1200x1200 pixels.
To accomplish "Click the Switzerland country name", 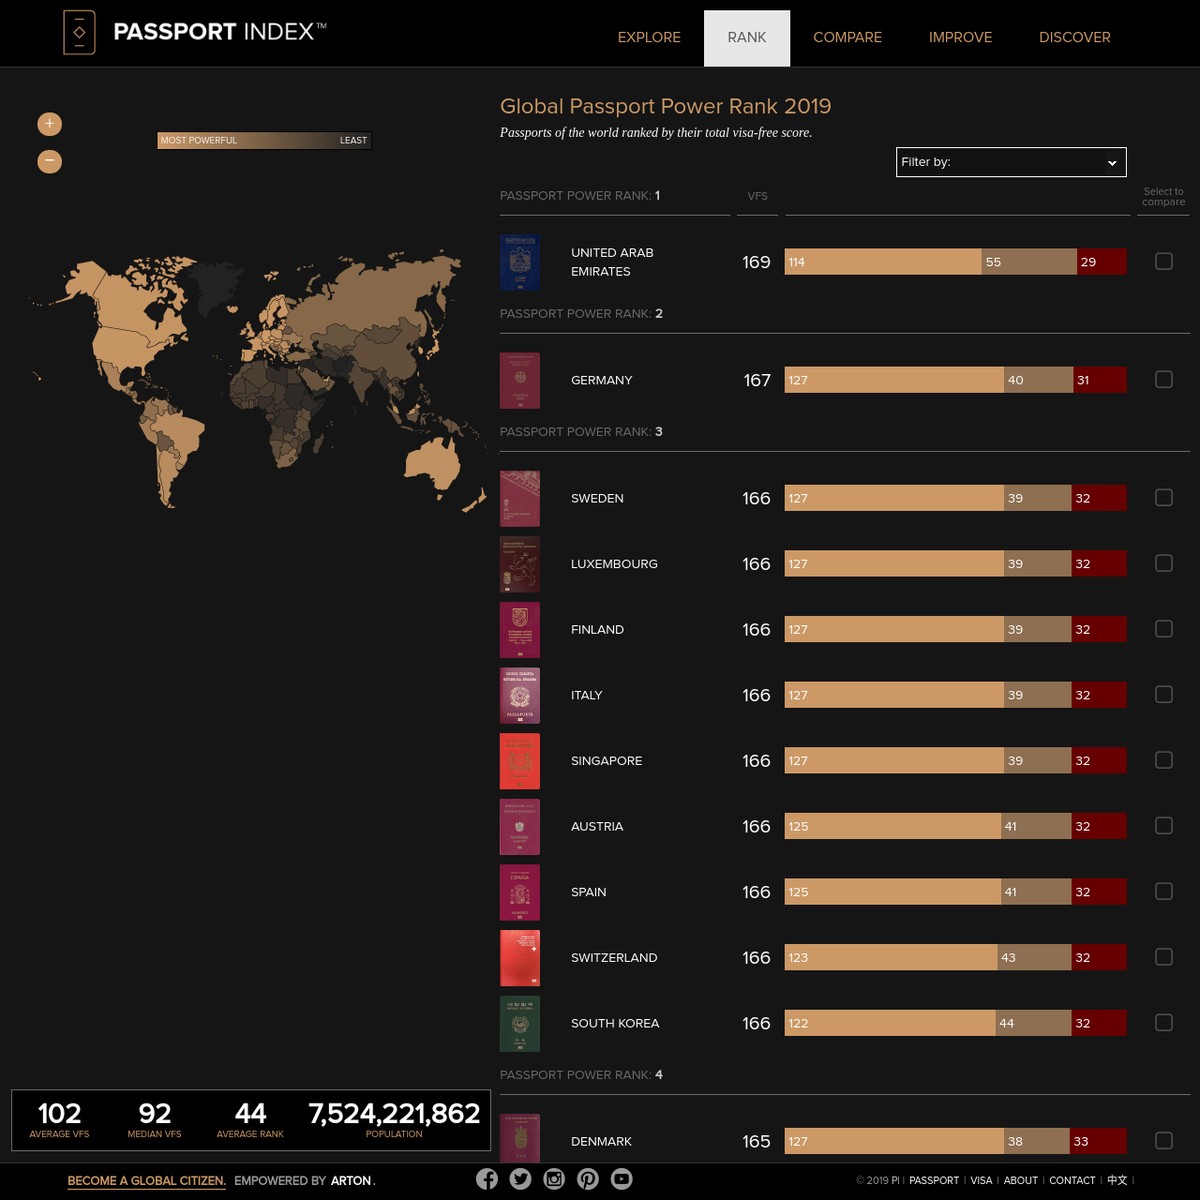I will [x=614, y=958].
